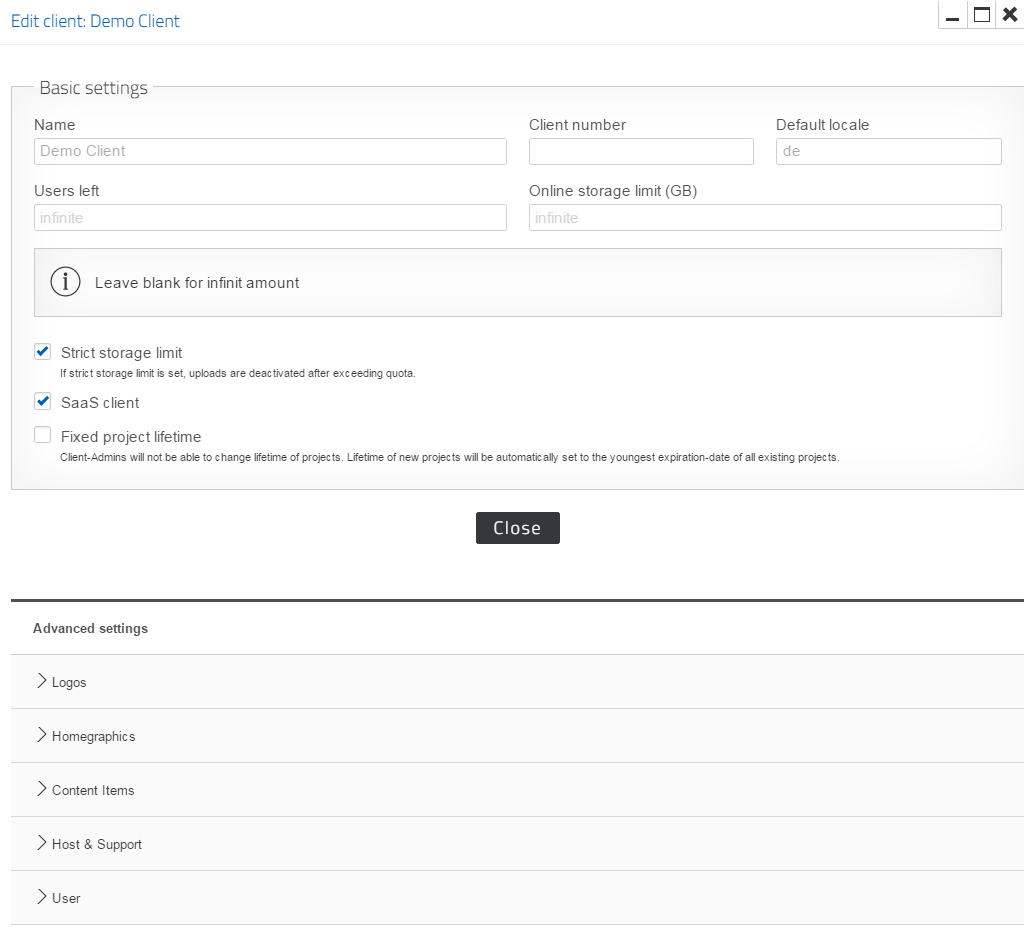Click the "Leave blank for infinit amount" hint

(x=197, y=283)
